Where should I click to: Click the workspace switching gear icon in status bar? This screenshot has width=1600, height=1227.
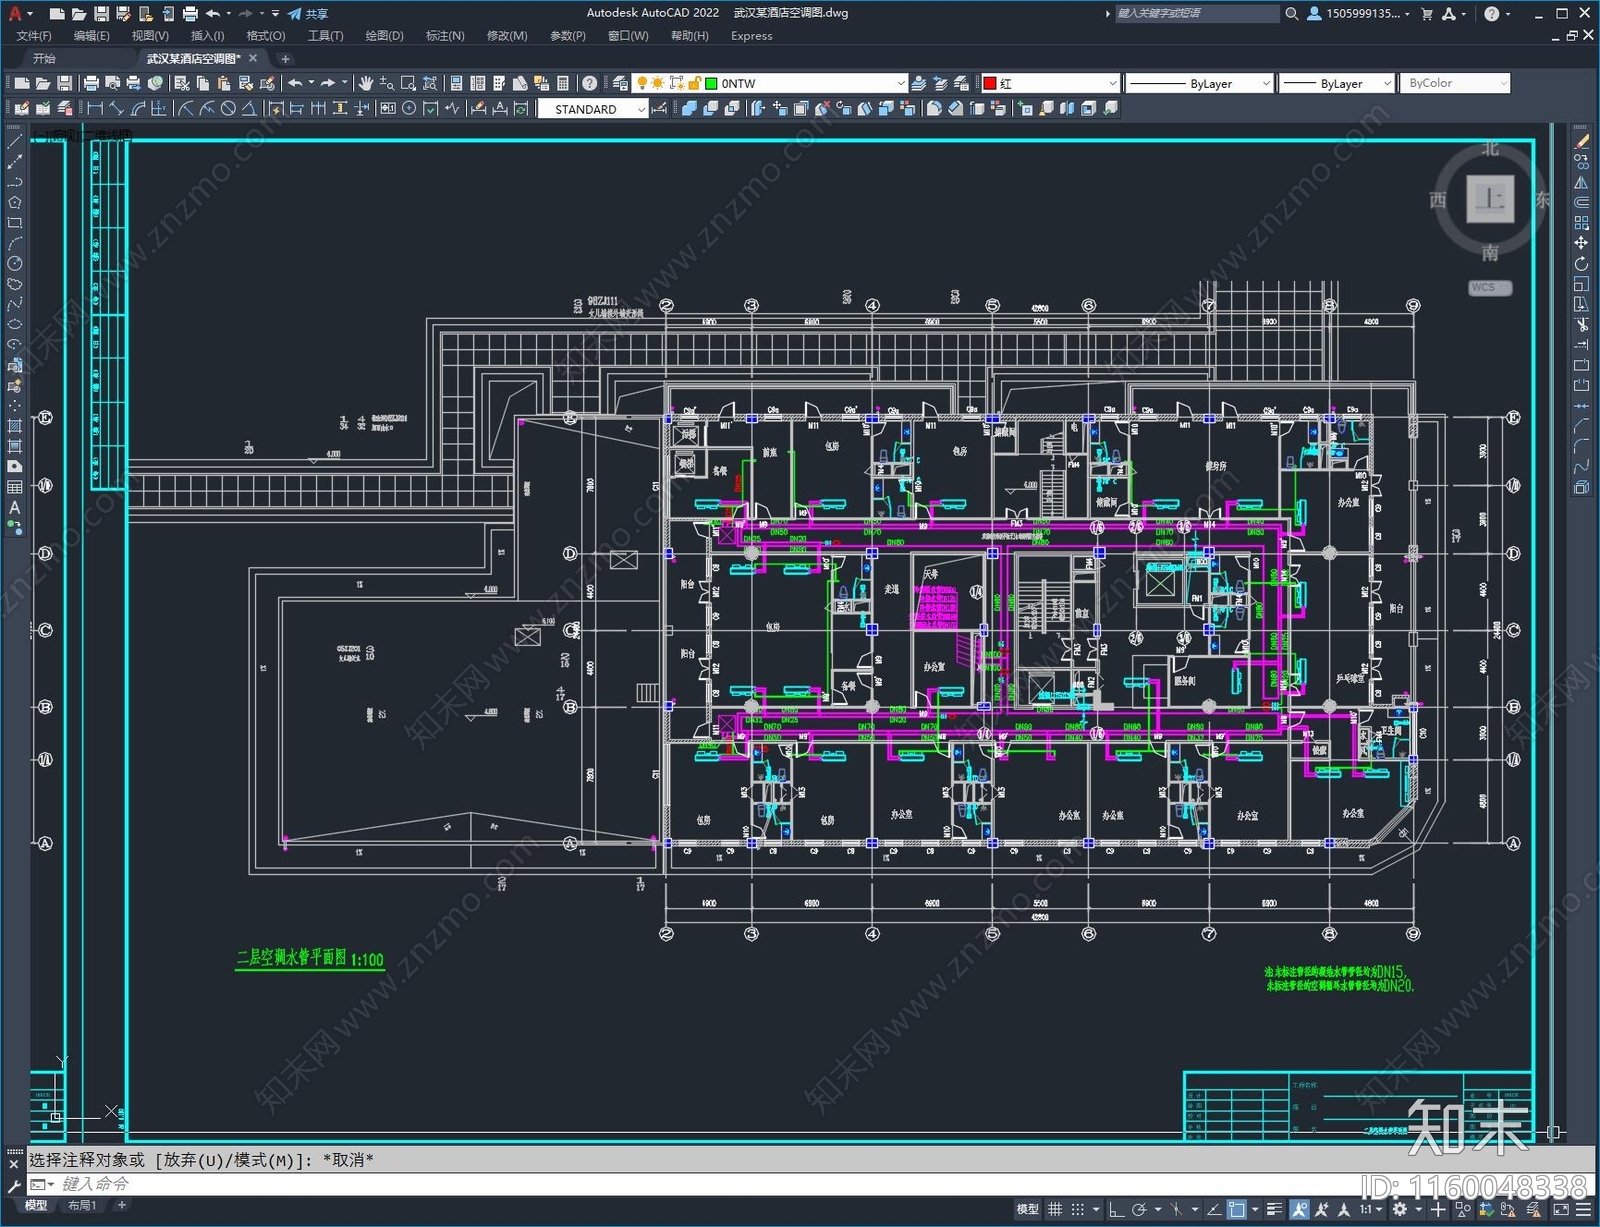tap(1400, 1209)
